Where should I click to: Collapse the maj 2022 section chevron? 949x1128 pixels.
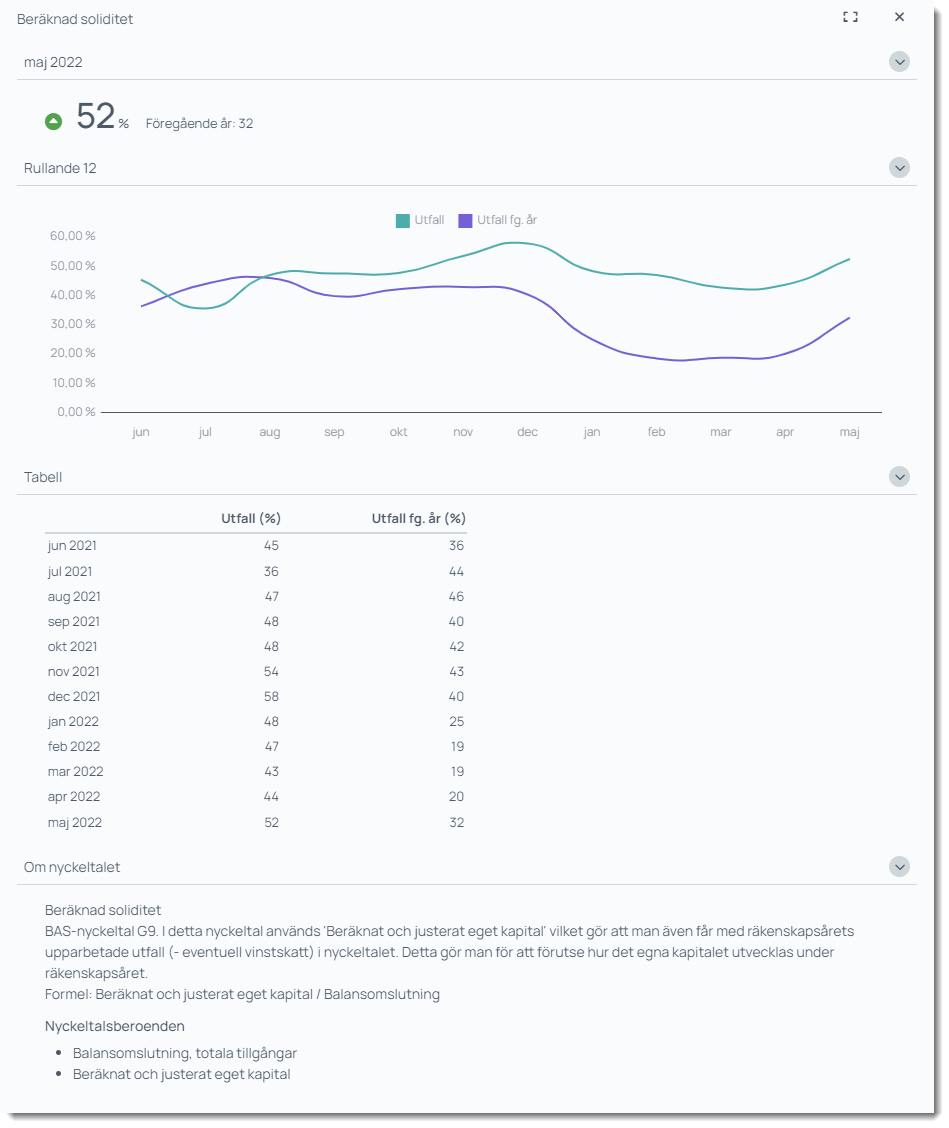[x=899, y=62]
